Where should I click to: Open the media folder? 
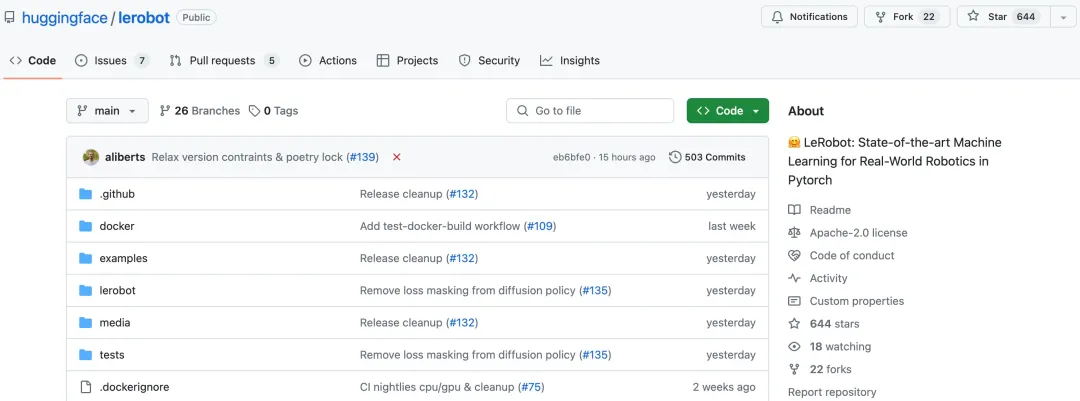tap(115, 322)
